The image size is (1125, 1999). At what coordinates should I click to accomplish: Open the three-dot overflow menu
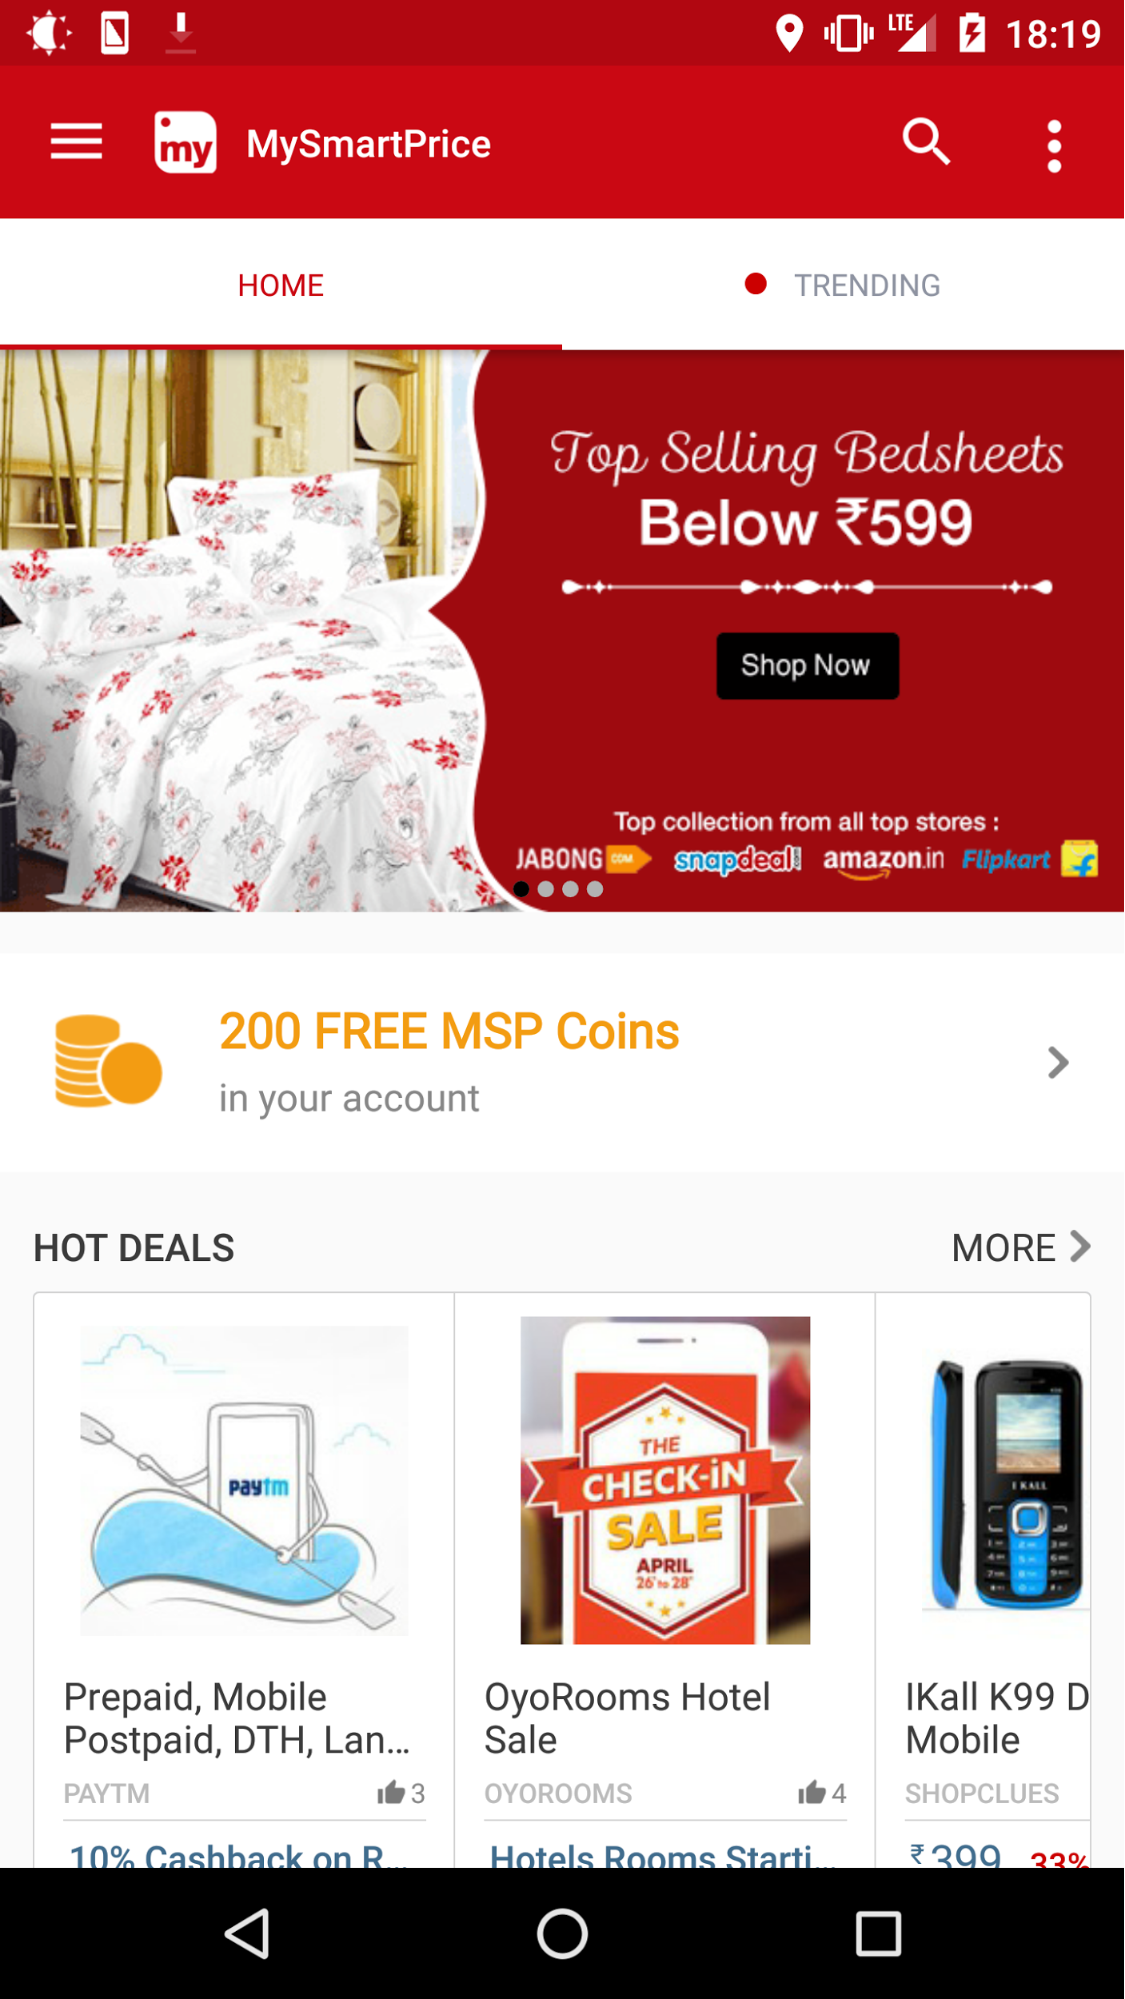click(x=1054, y=146)
